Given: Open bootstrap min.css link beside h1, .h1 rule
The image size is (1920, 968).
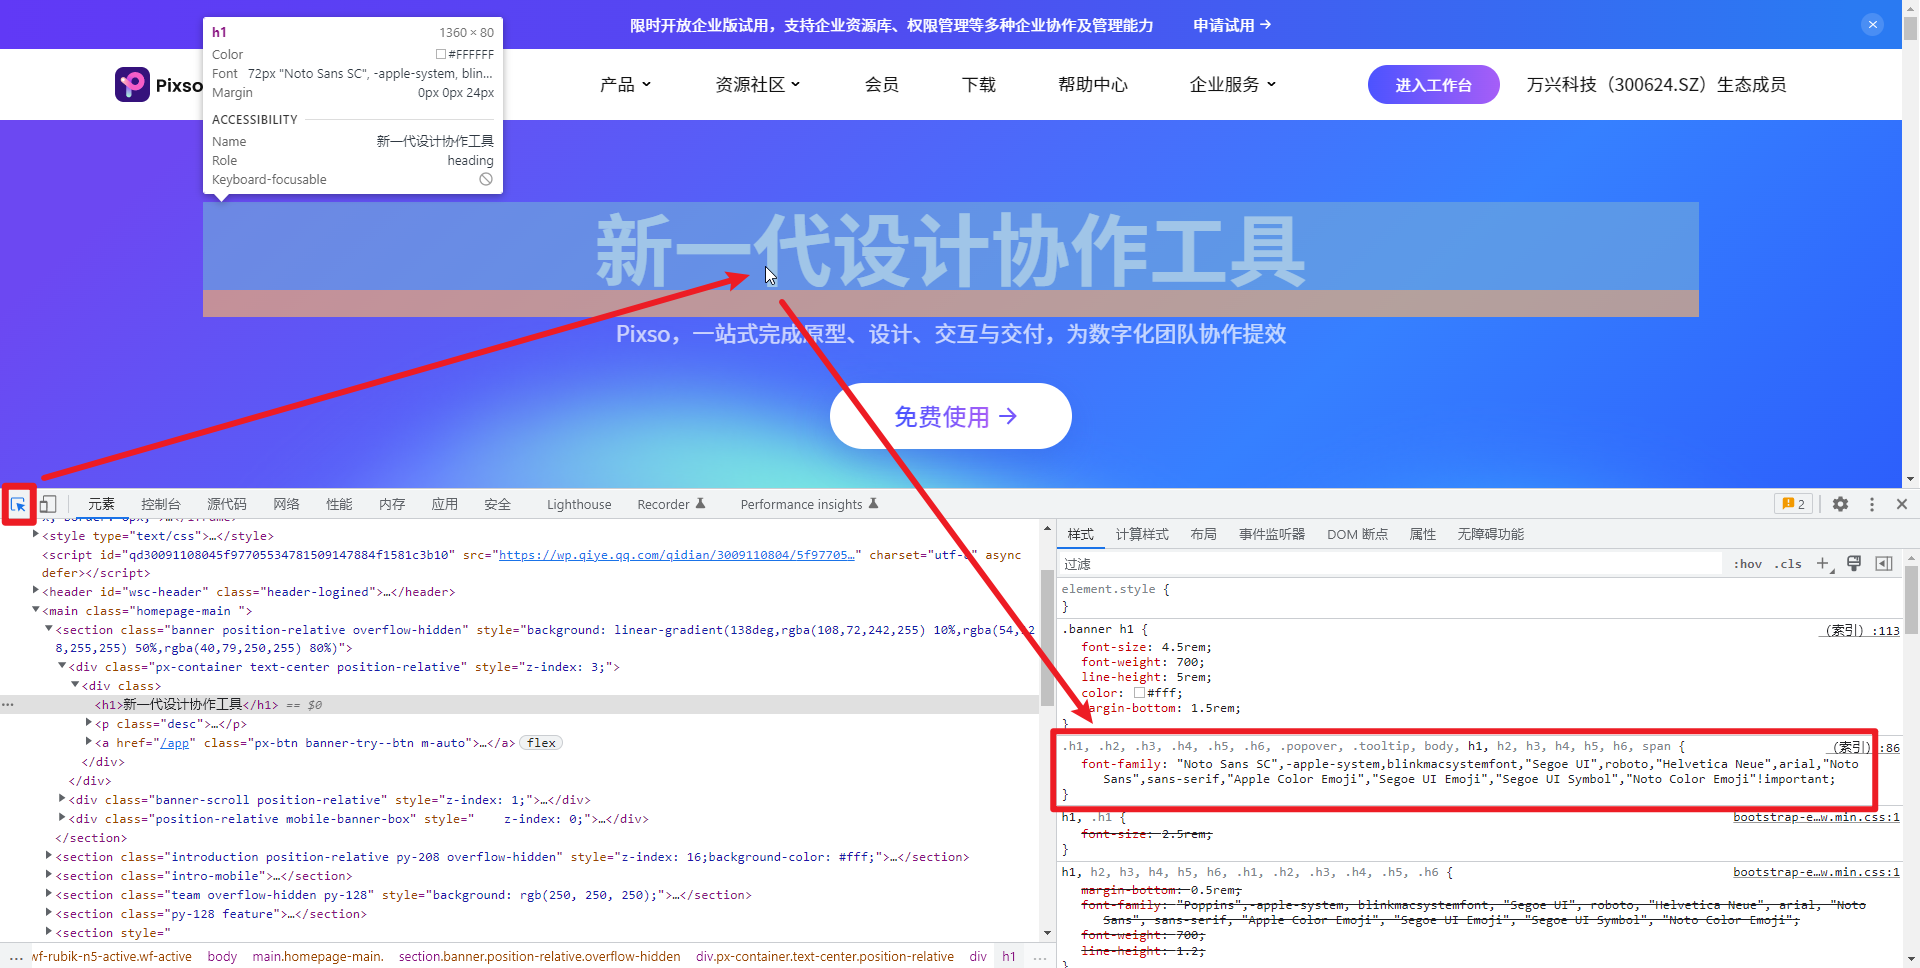Looking at the screenshot, I should 1816,817.
